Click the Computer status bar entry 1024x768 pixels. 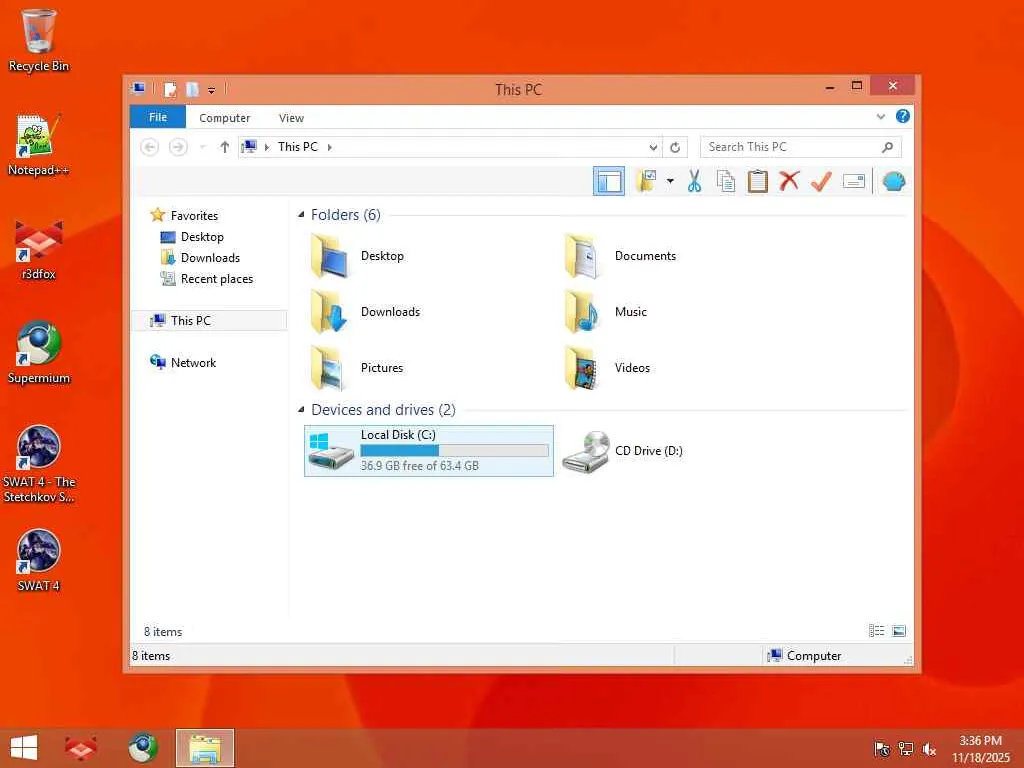(805, 656)
